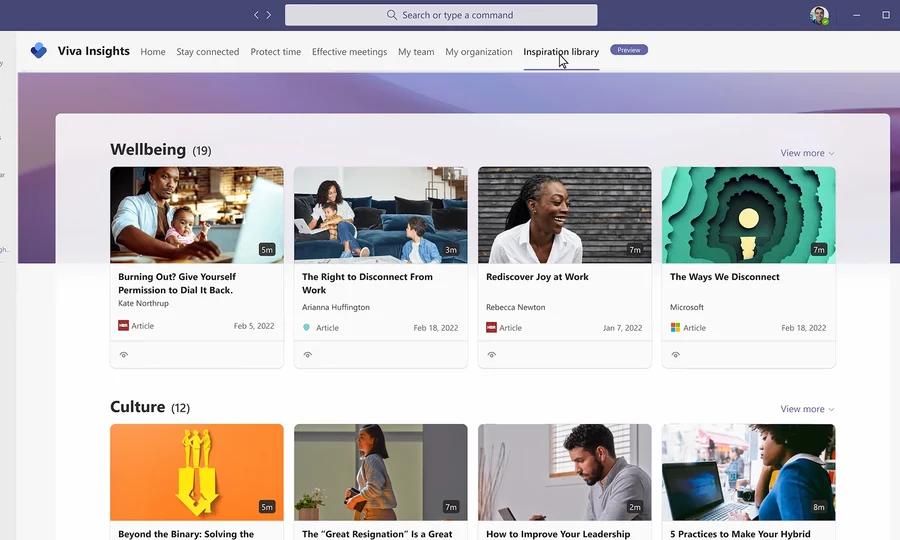Click the Wellbeing section heading

pos(148,149)
